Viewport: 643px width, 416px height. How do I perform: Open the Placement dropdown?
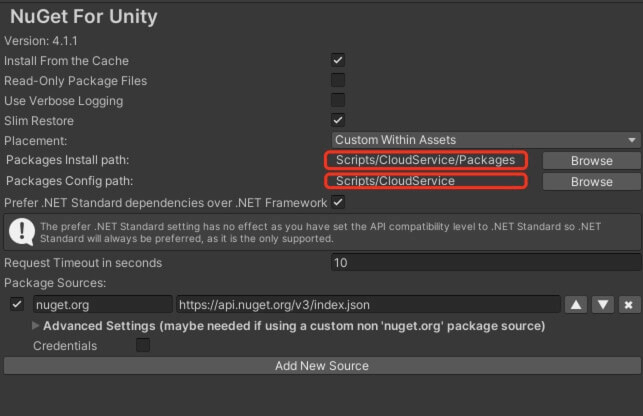coord(486,140)
